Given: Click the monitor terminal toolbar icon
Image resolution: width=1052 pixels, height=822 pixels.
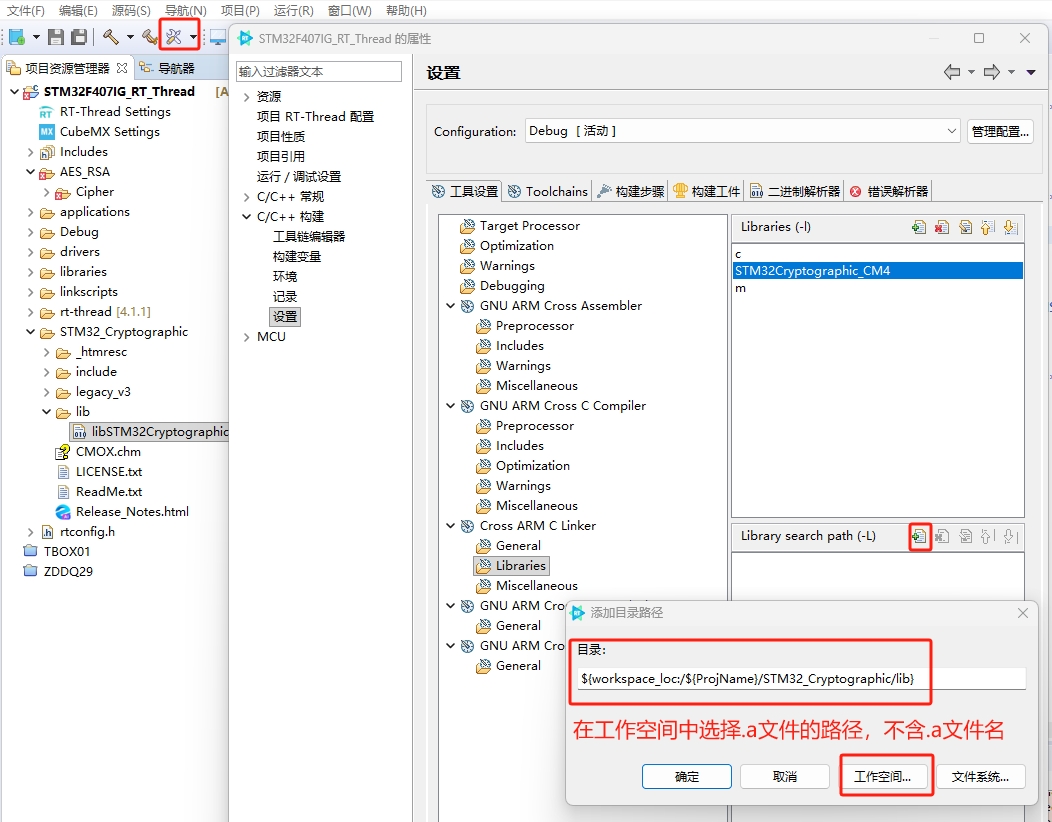Looking at the screenshot, I should (x=218, y=37).
